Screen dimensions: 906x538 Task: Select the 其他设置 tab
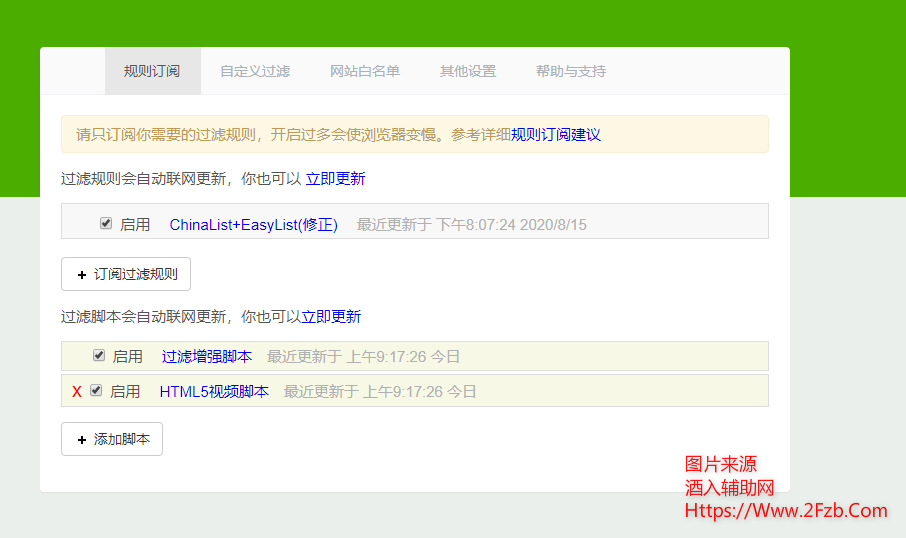pos(468,71)
